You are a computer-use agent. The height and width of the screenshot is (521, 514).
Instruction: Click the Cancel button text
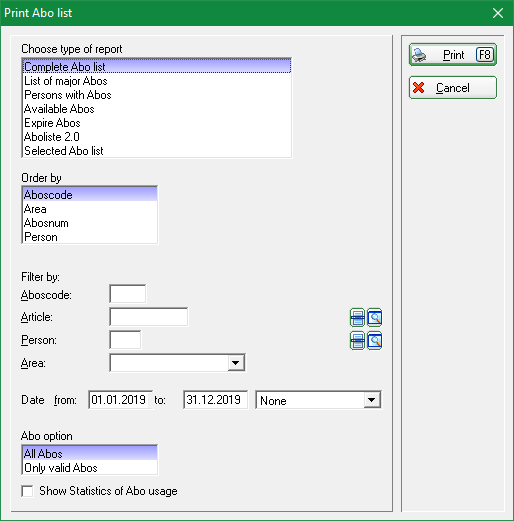[x=453, y=88]
